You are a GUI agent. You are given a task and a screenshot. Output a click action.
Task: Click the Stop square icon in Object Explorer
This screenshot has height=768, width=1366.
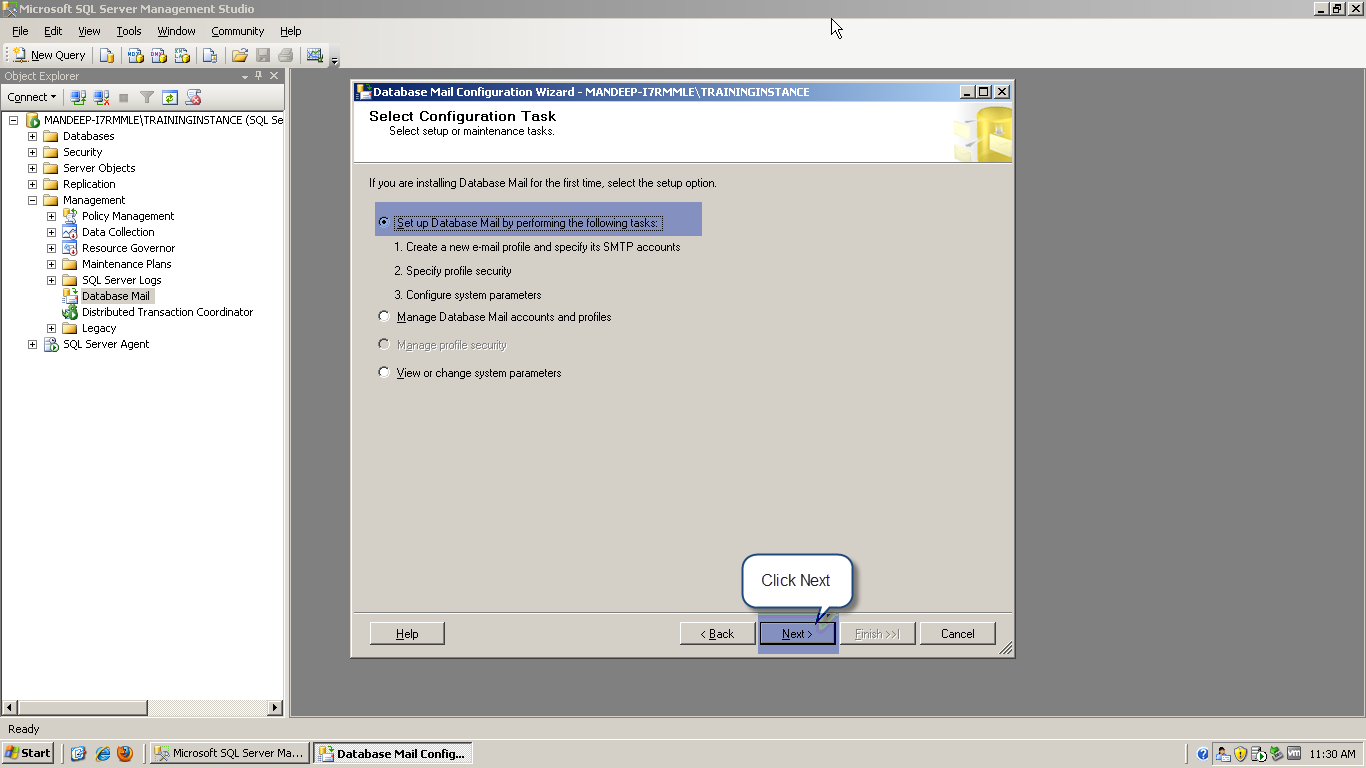pos(124,97)
